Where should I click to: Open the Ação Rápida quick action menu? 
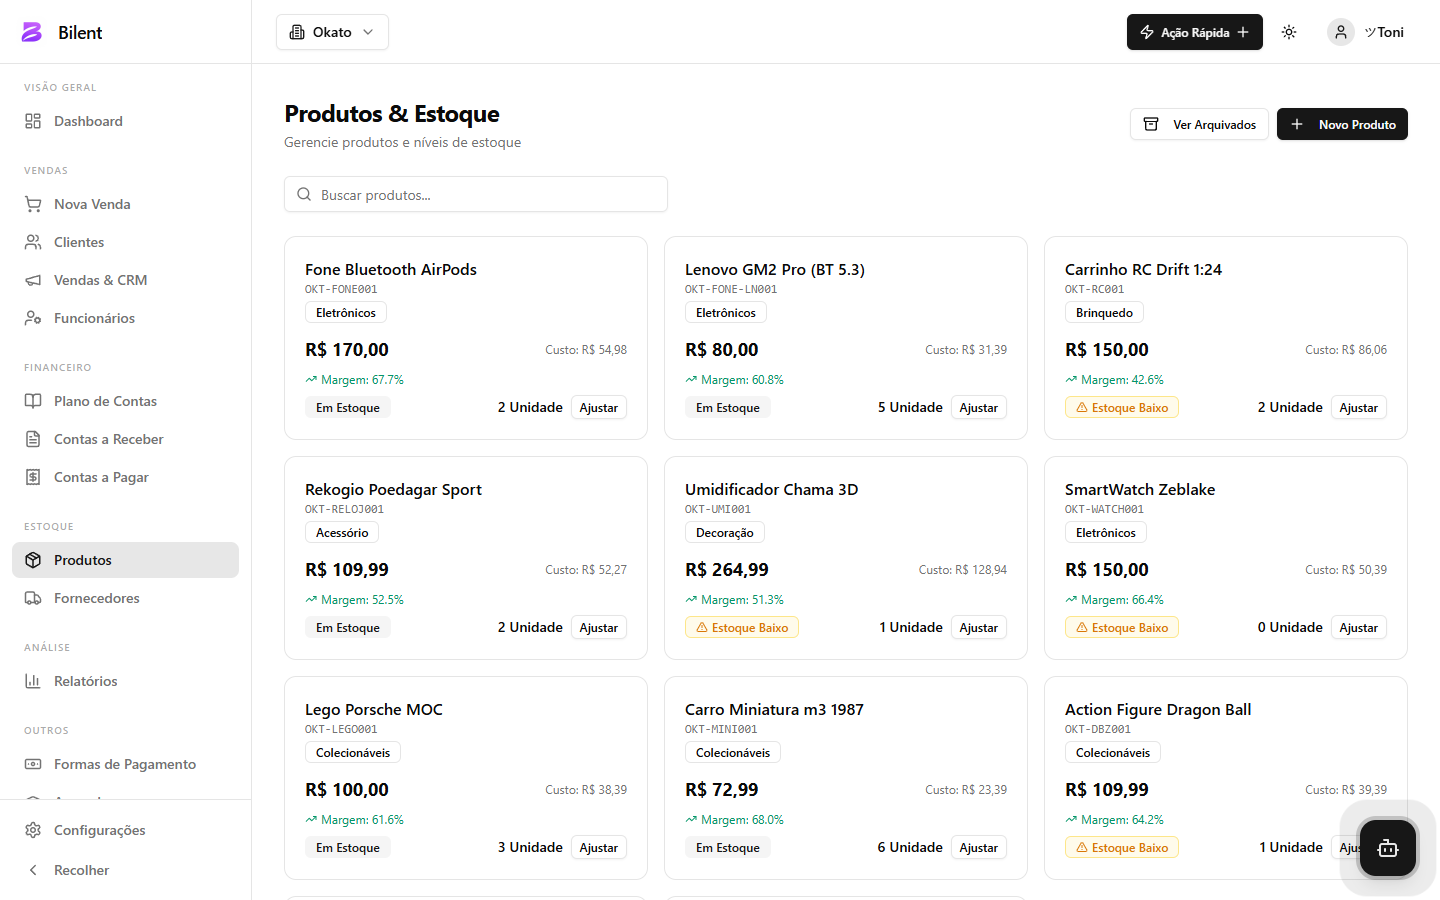(1194, 32)
